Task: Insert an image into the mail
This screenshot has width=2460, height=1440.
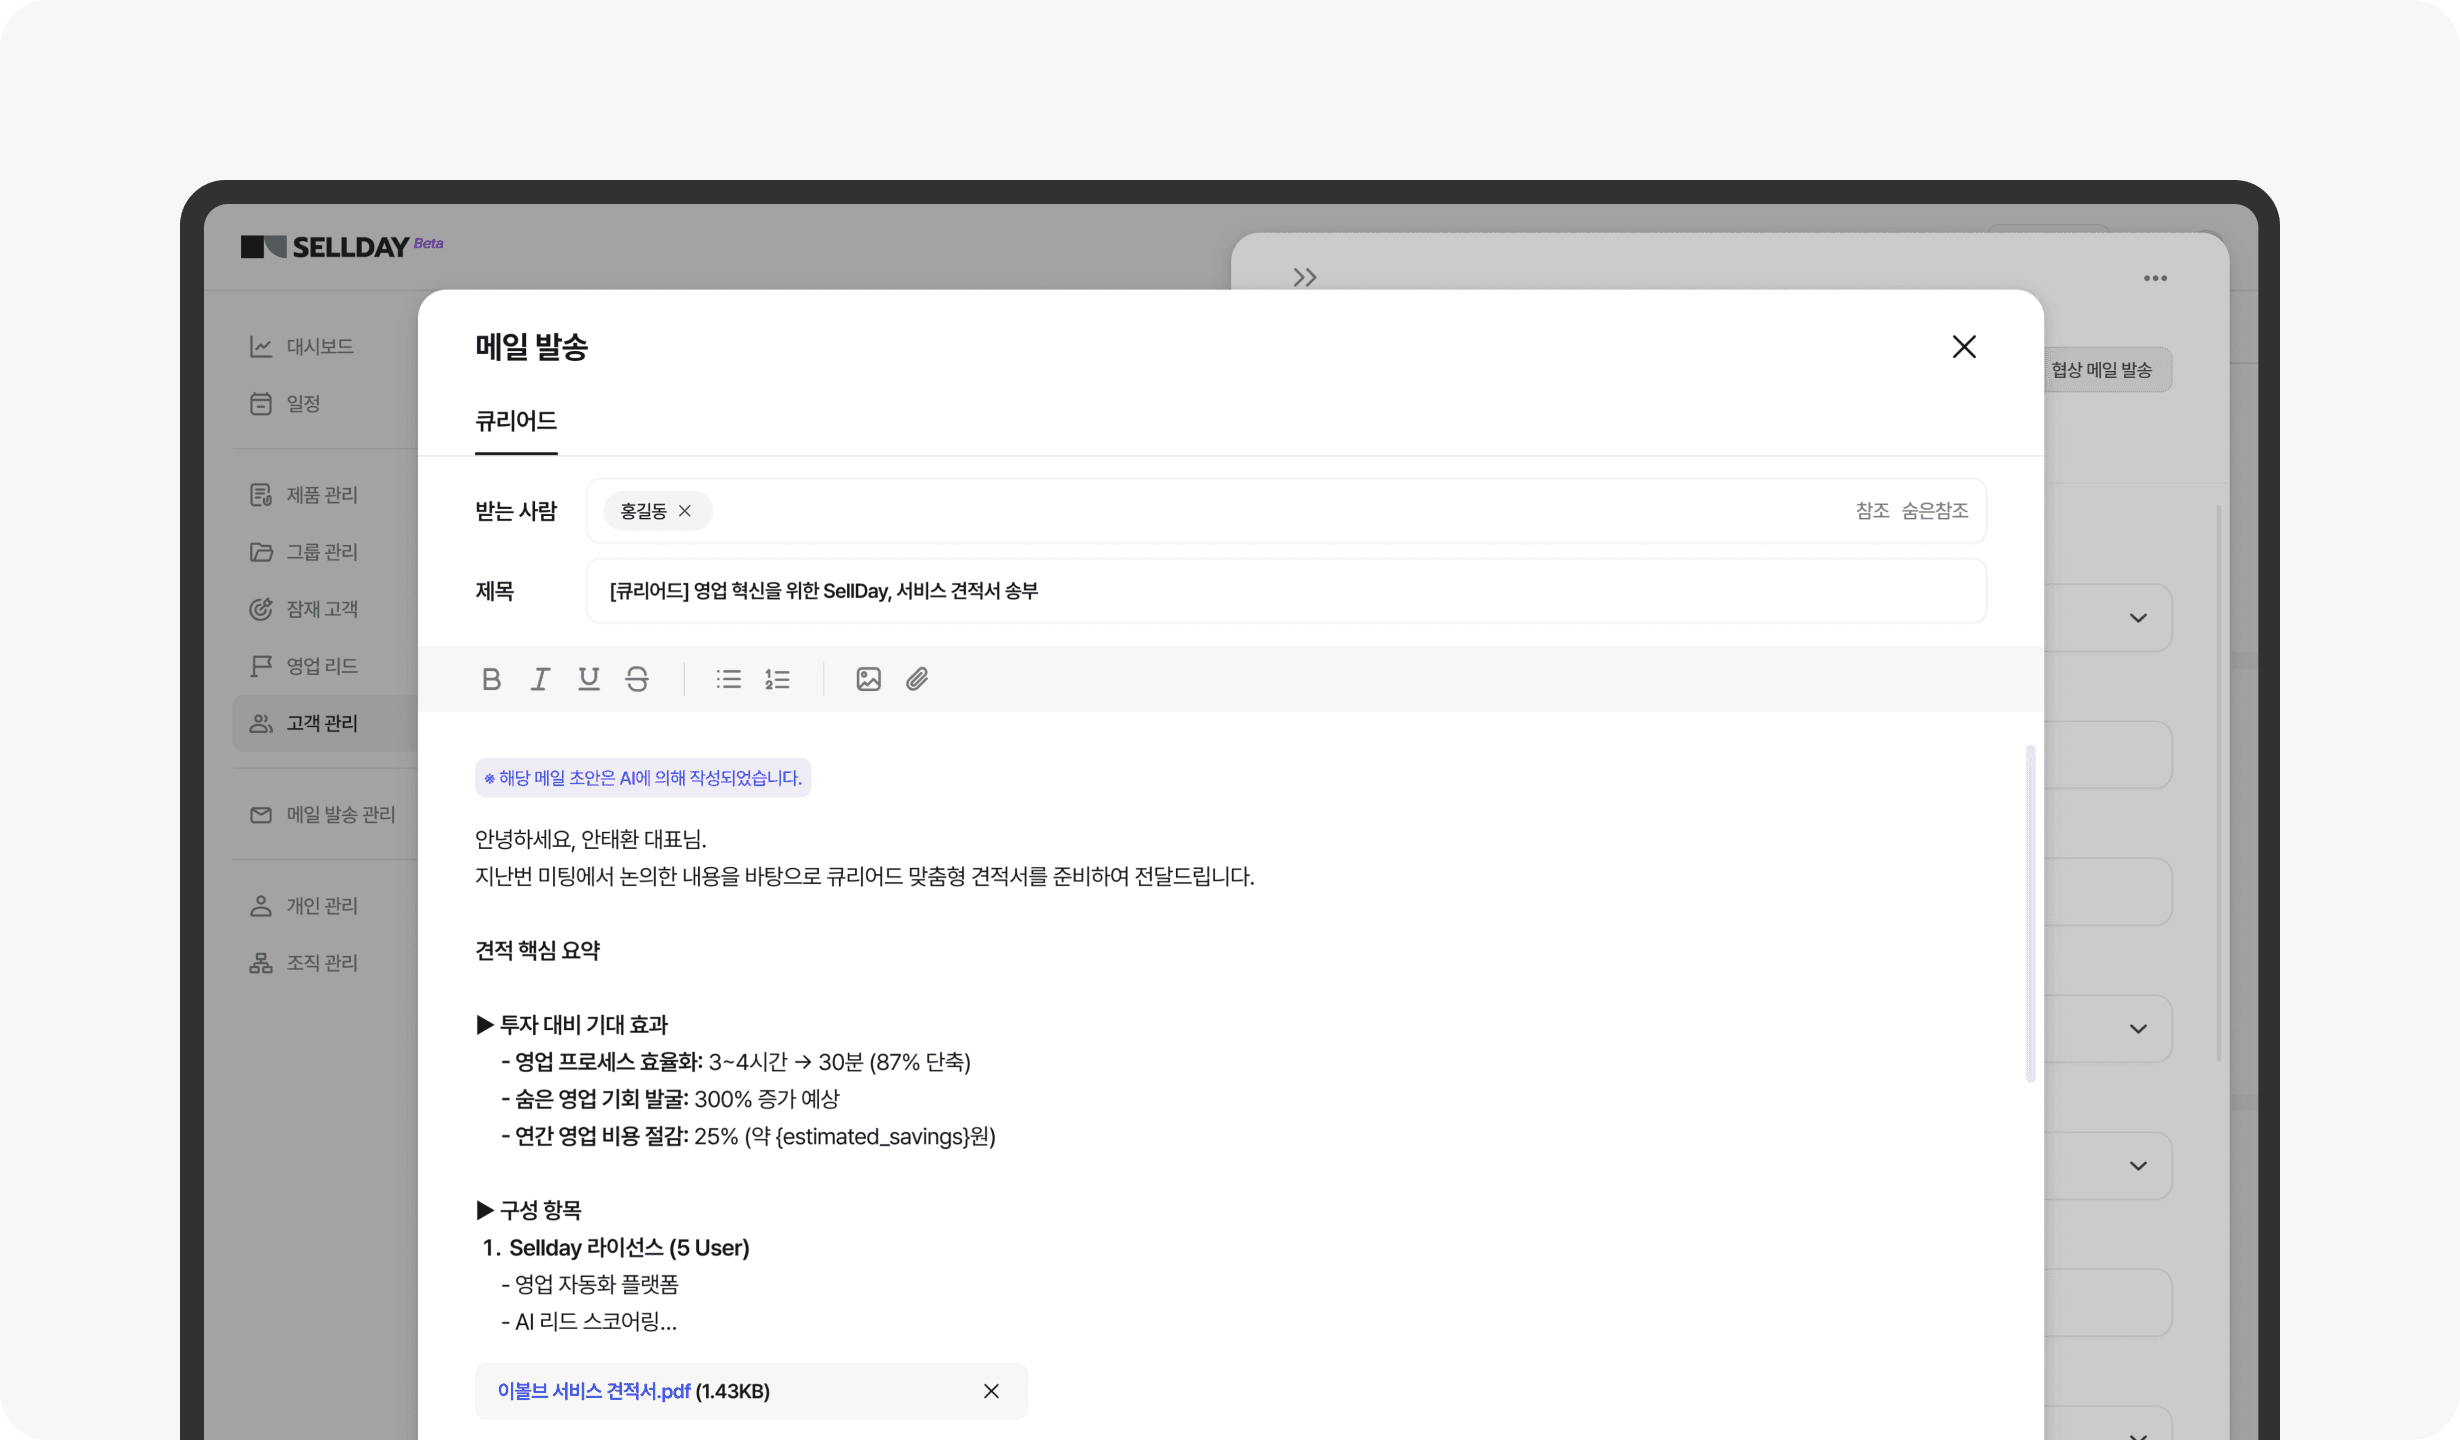Action: pos(869,679)
